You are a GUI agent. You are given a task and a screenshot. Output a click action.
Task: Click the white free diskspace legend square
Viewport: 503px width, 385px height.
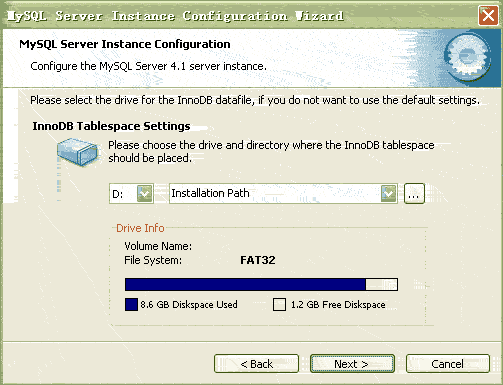click(279, 304)
